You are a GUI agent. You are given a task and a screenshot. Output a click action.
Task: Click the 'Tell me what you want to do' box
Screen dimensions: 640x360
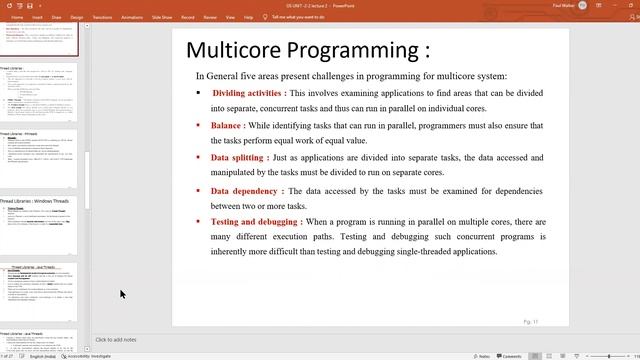tap(298, 17)
